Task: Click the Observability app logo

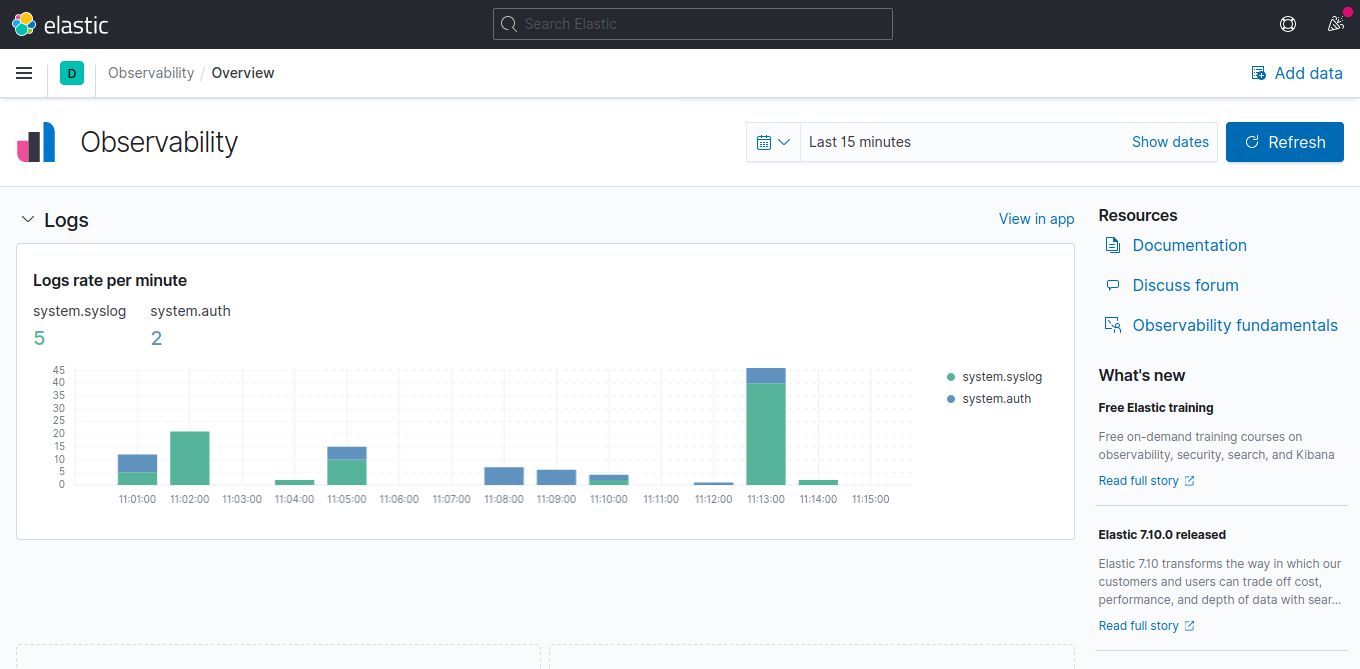Action: point(36,142)
